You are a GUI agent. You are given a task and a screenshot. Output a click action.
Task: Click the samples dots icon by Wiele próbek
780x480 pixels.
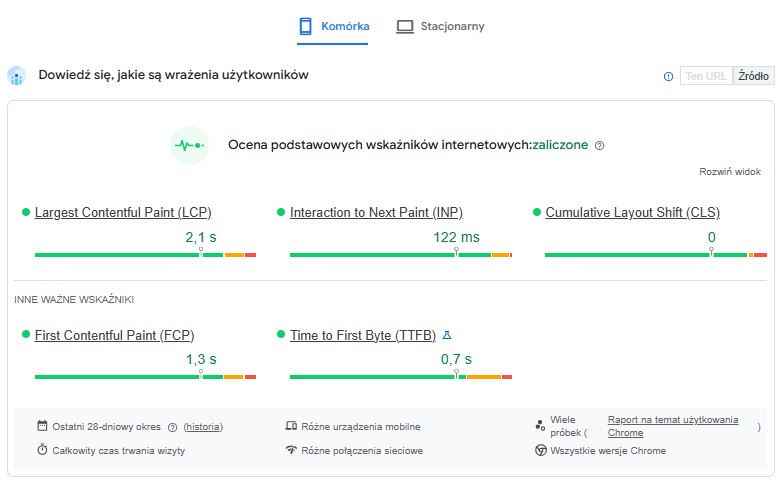click(x=540, y=425)
